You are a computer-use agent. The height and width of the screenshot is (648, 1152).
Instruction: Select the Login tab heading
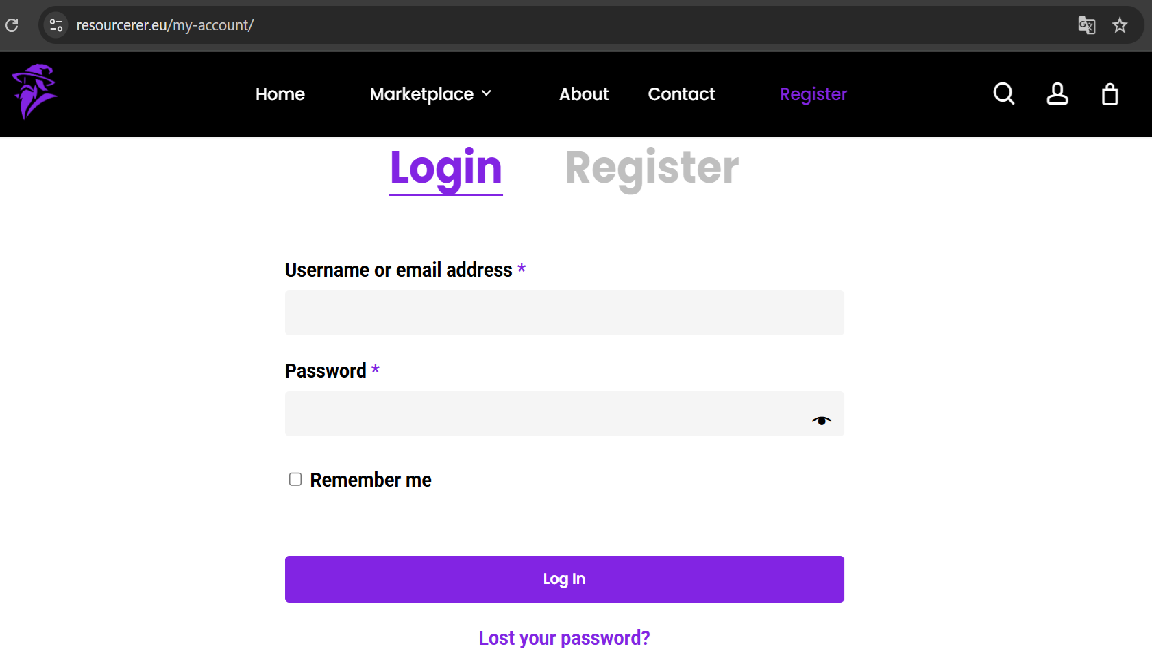446,170
